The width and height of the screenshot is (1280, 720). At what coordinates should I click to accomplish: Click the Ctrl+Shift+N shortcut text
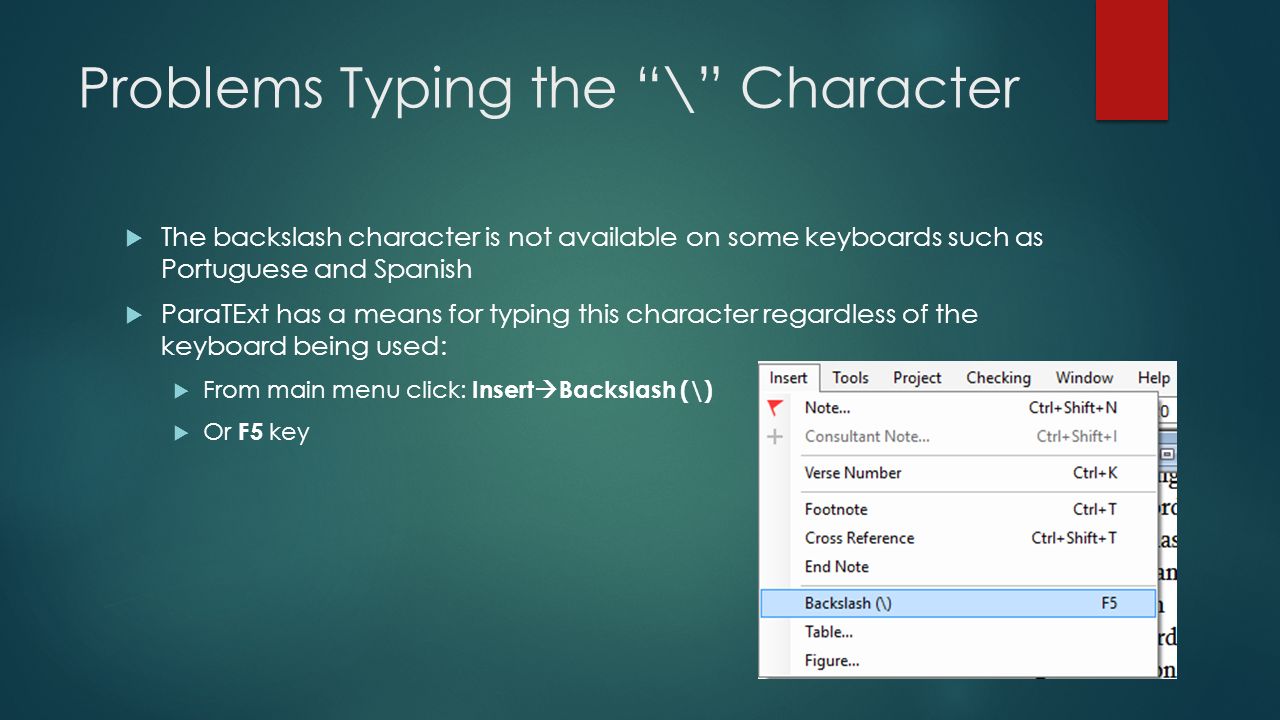pyautogui.click(x=1073, y=408)
